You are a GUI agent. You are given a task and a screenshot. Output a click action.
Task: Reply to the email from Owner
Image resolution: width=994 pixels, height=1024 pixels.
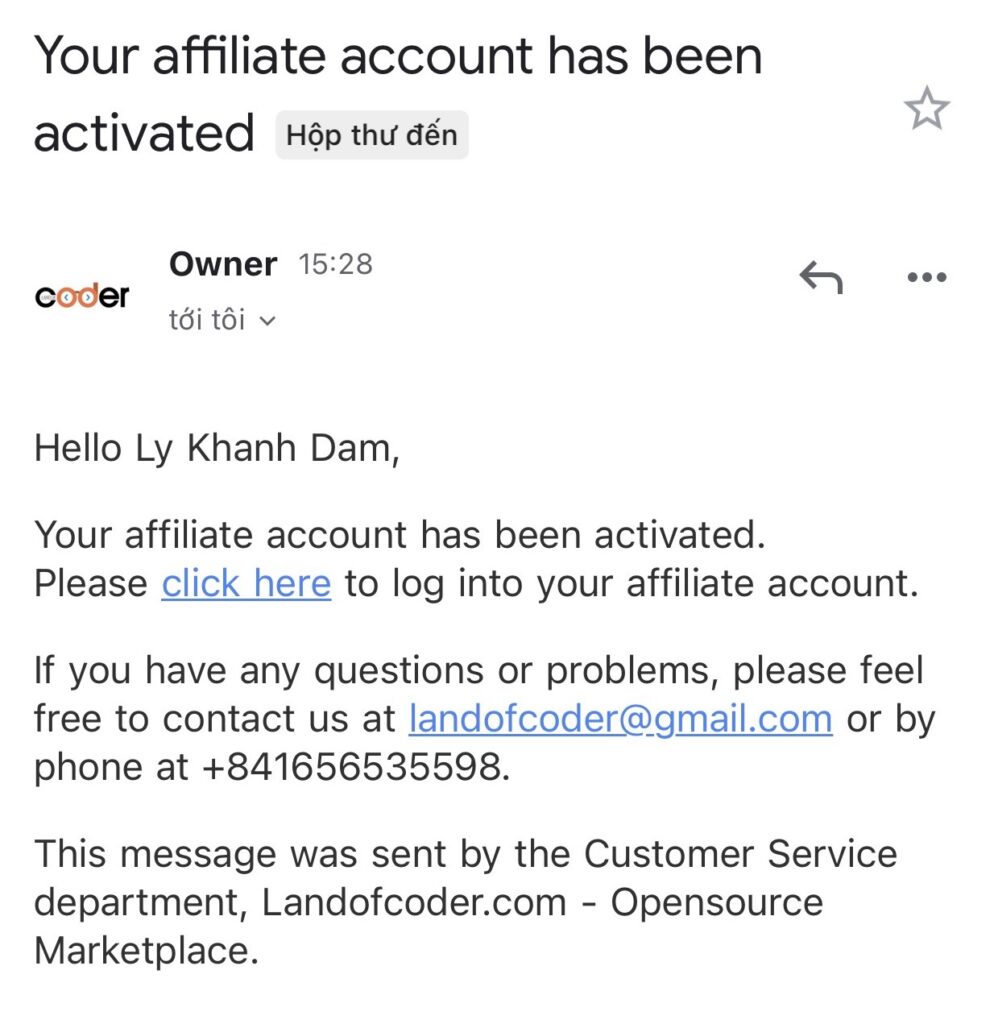tap(821, 277)
